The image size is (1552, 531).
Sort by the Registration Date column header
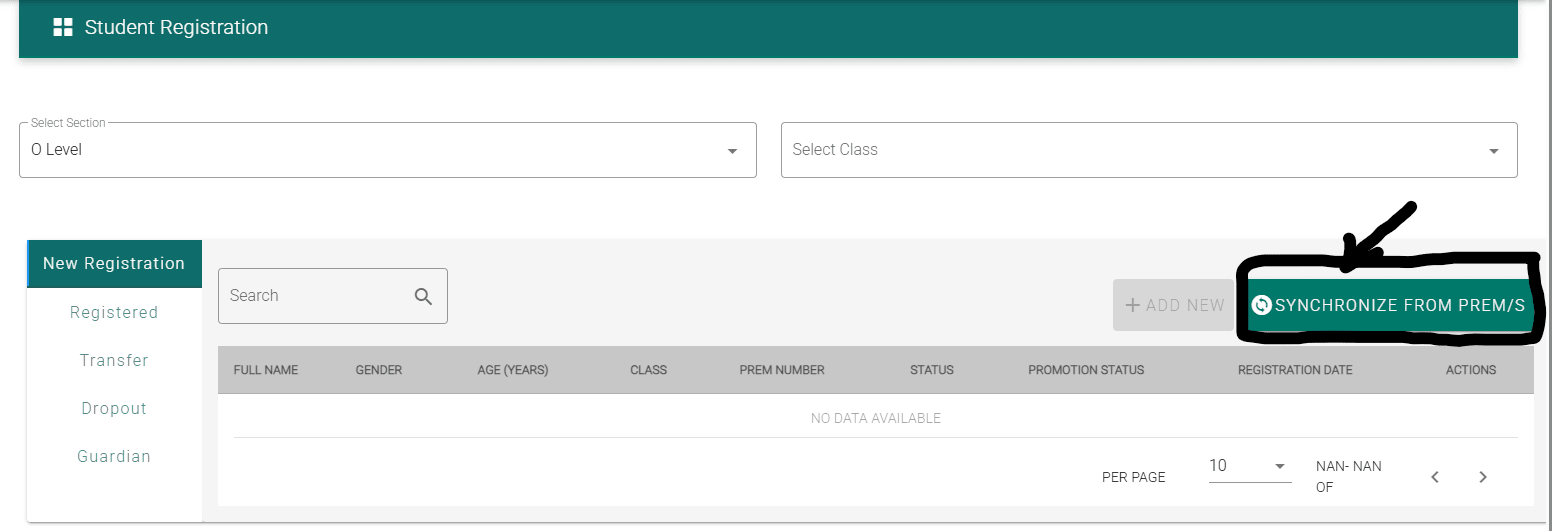1295,370
